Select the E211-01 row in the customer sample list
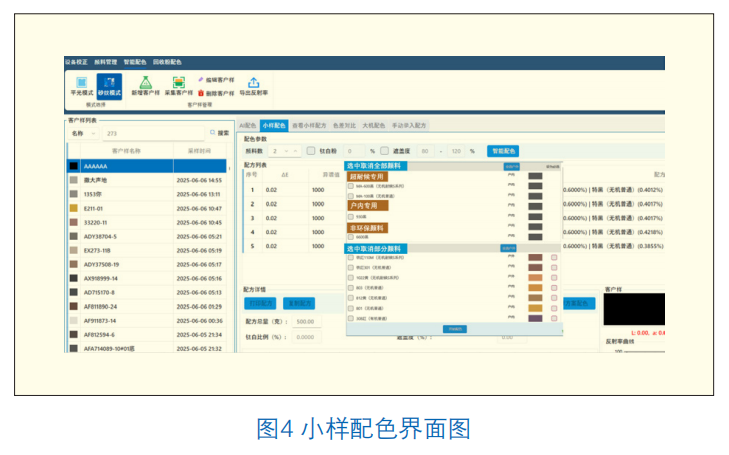Viewport: 729px width, 455px height. [146, 209]
